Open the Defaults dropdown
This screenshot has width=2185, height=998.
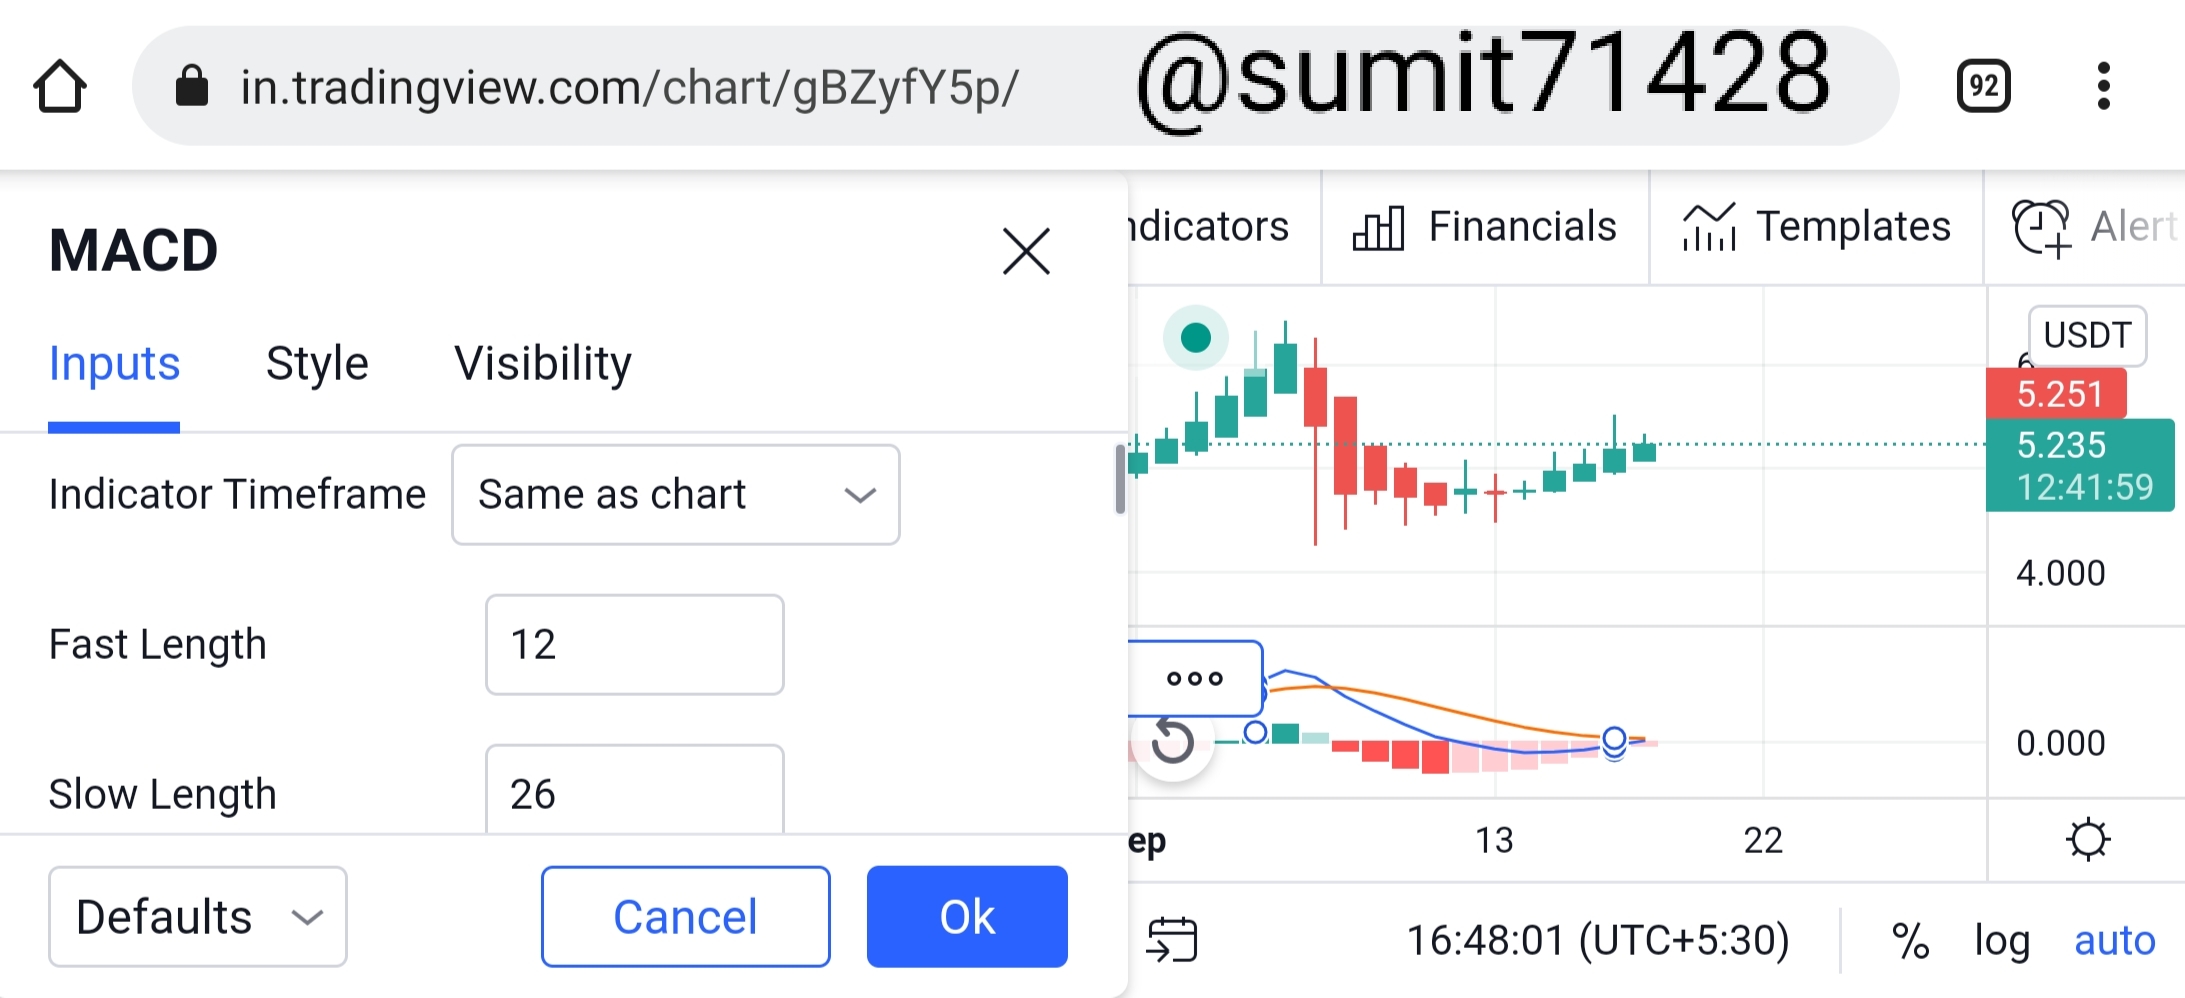pos(198,917)
